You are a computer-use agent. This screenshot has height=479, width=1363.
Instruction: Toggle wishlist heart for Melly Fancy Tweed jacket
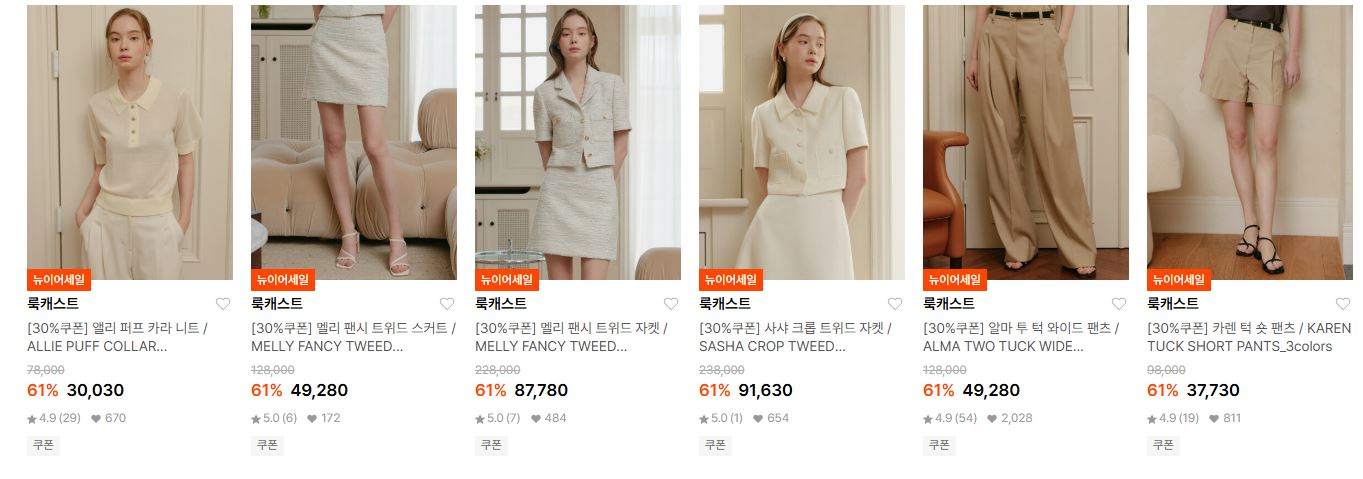(x=671, y=304)
